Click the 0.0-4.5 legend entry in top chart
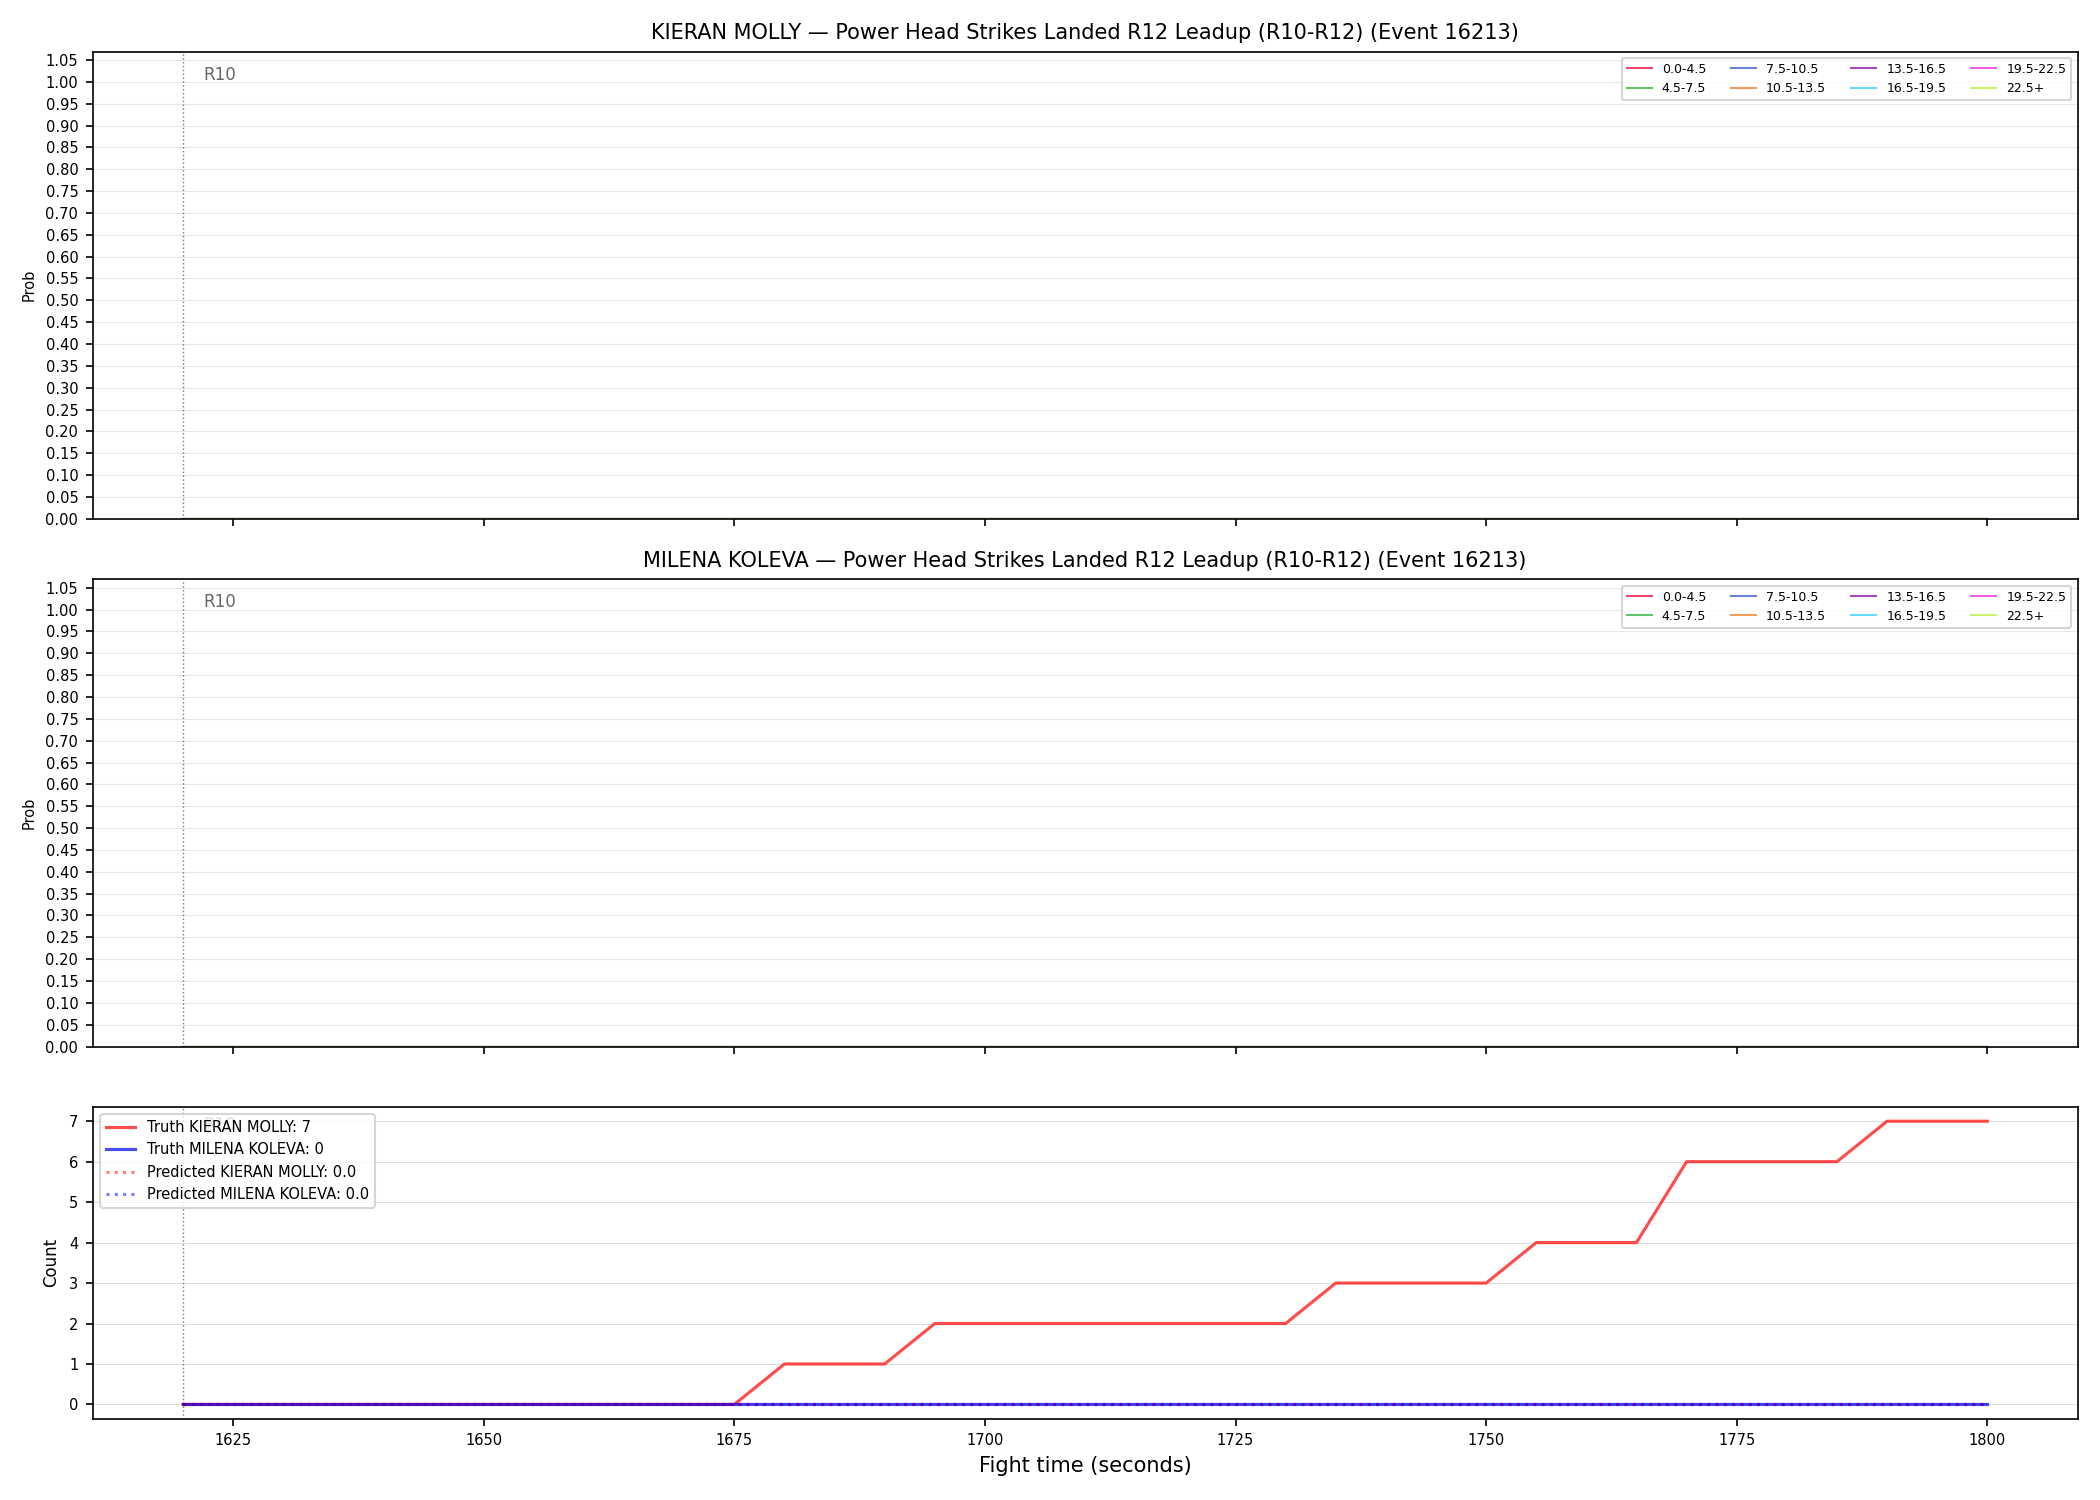The width and height of the screenshot is (2100, 1500). point(1666,69)
